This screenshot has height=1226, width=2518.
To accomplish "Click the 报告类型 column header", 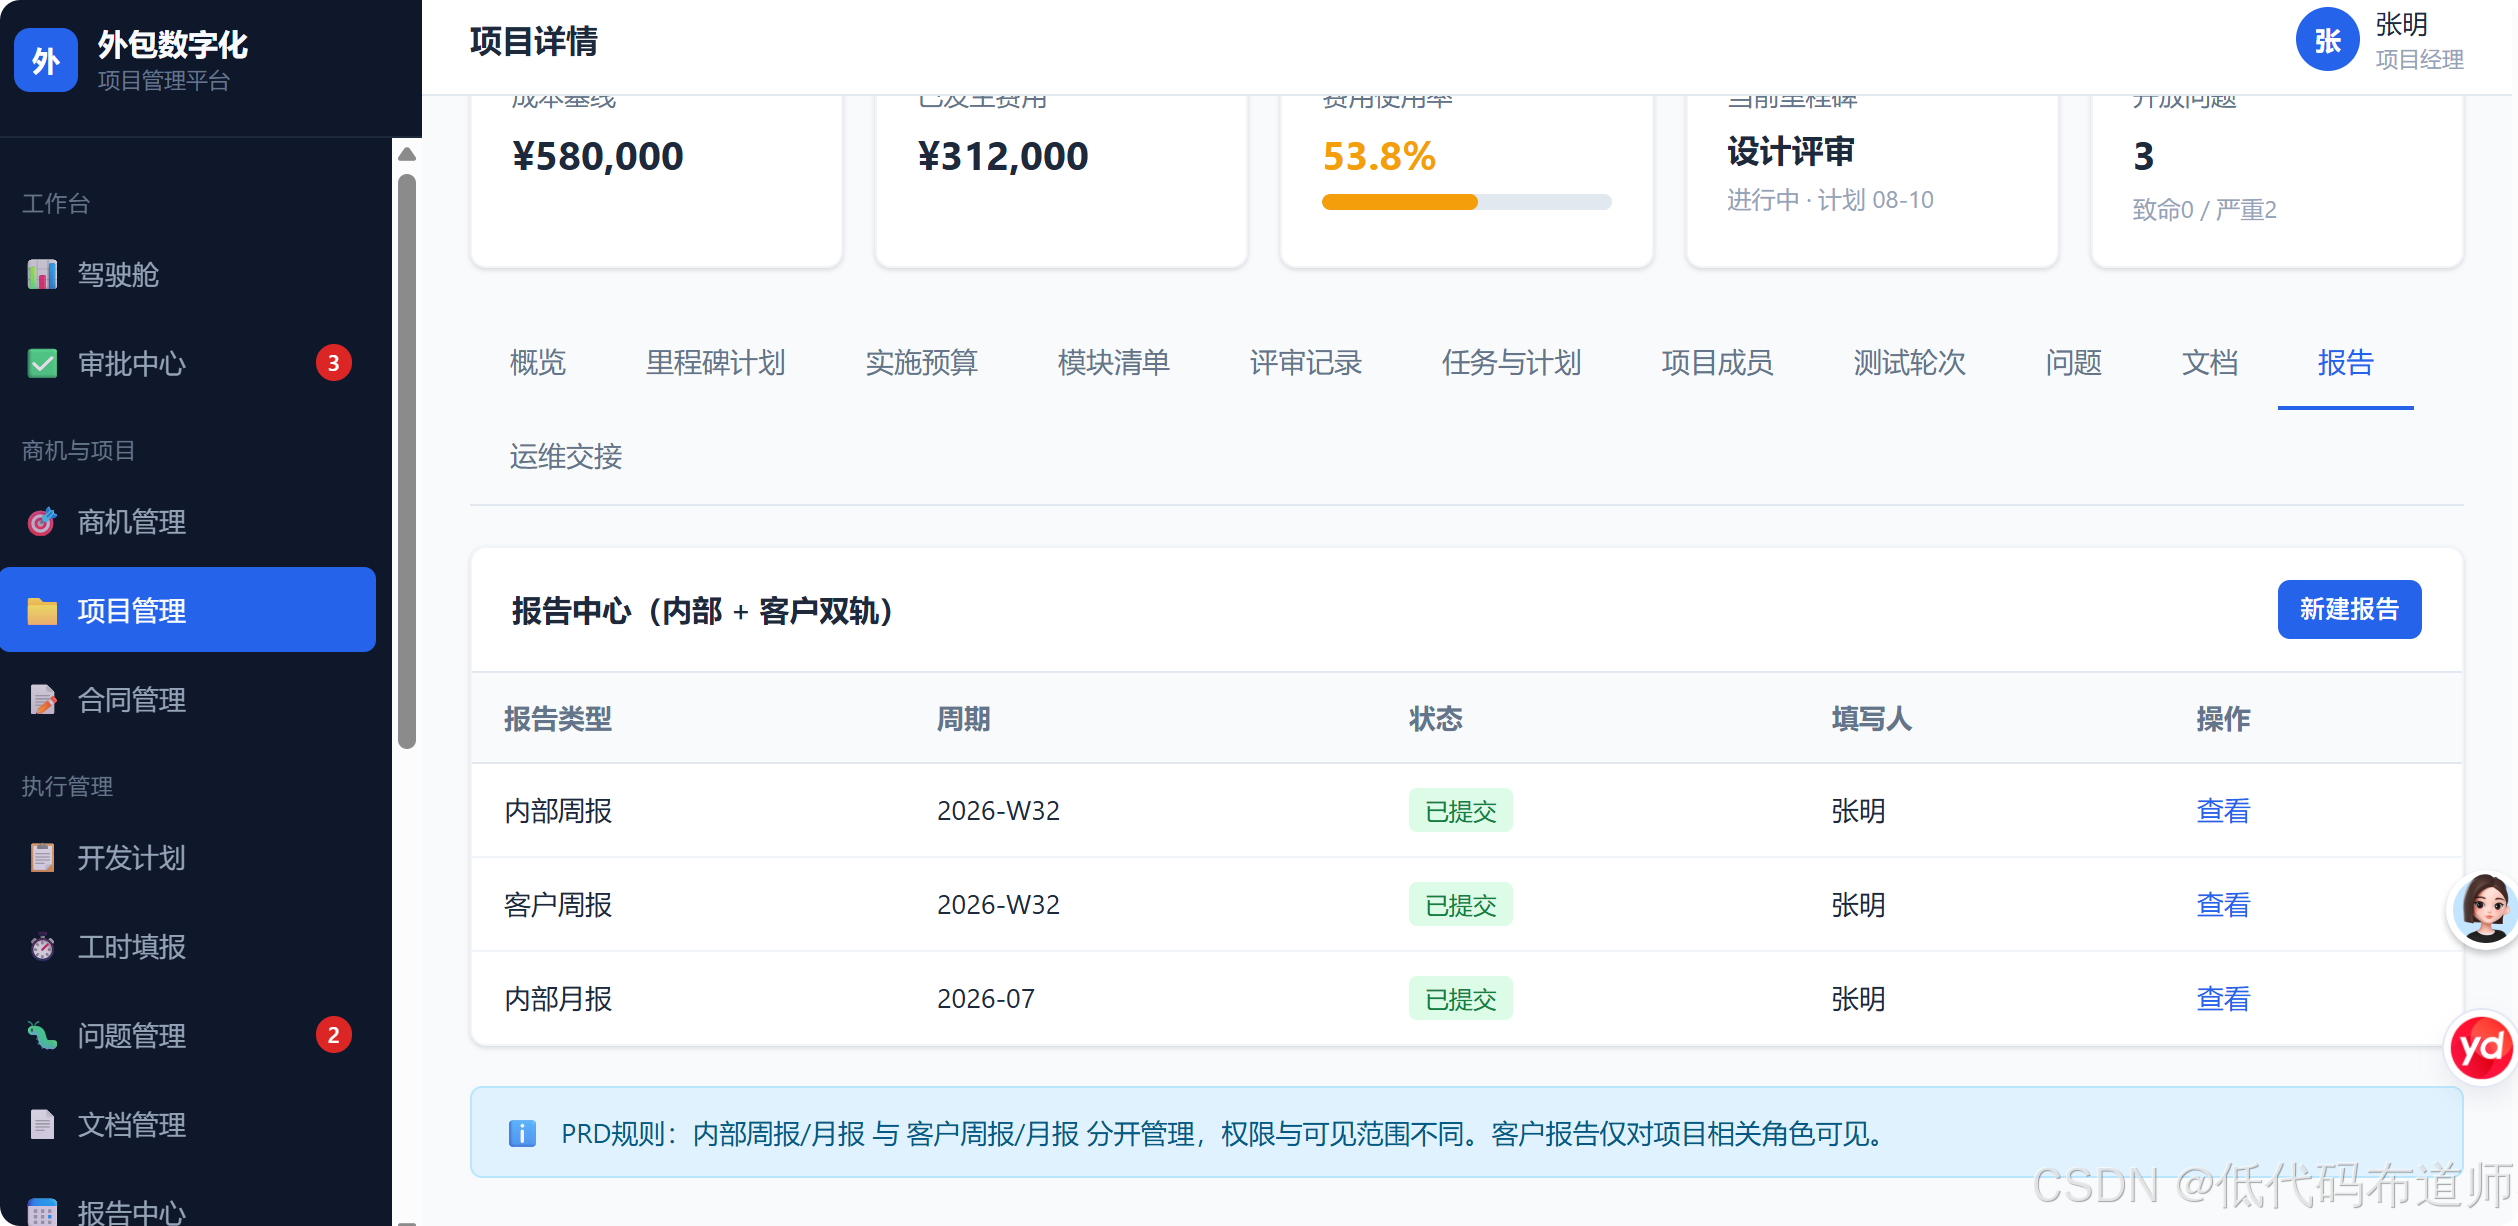I will 558,718.
